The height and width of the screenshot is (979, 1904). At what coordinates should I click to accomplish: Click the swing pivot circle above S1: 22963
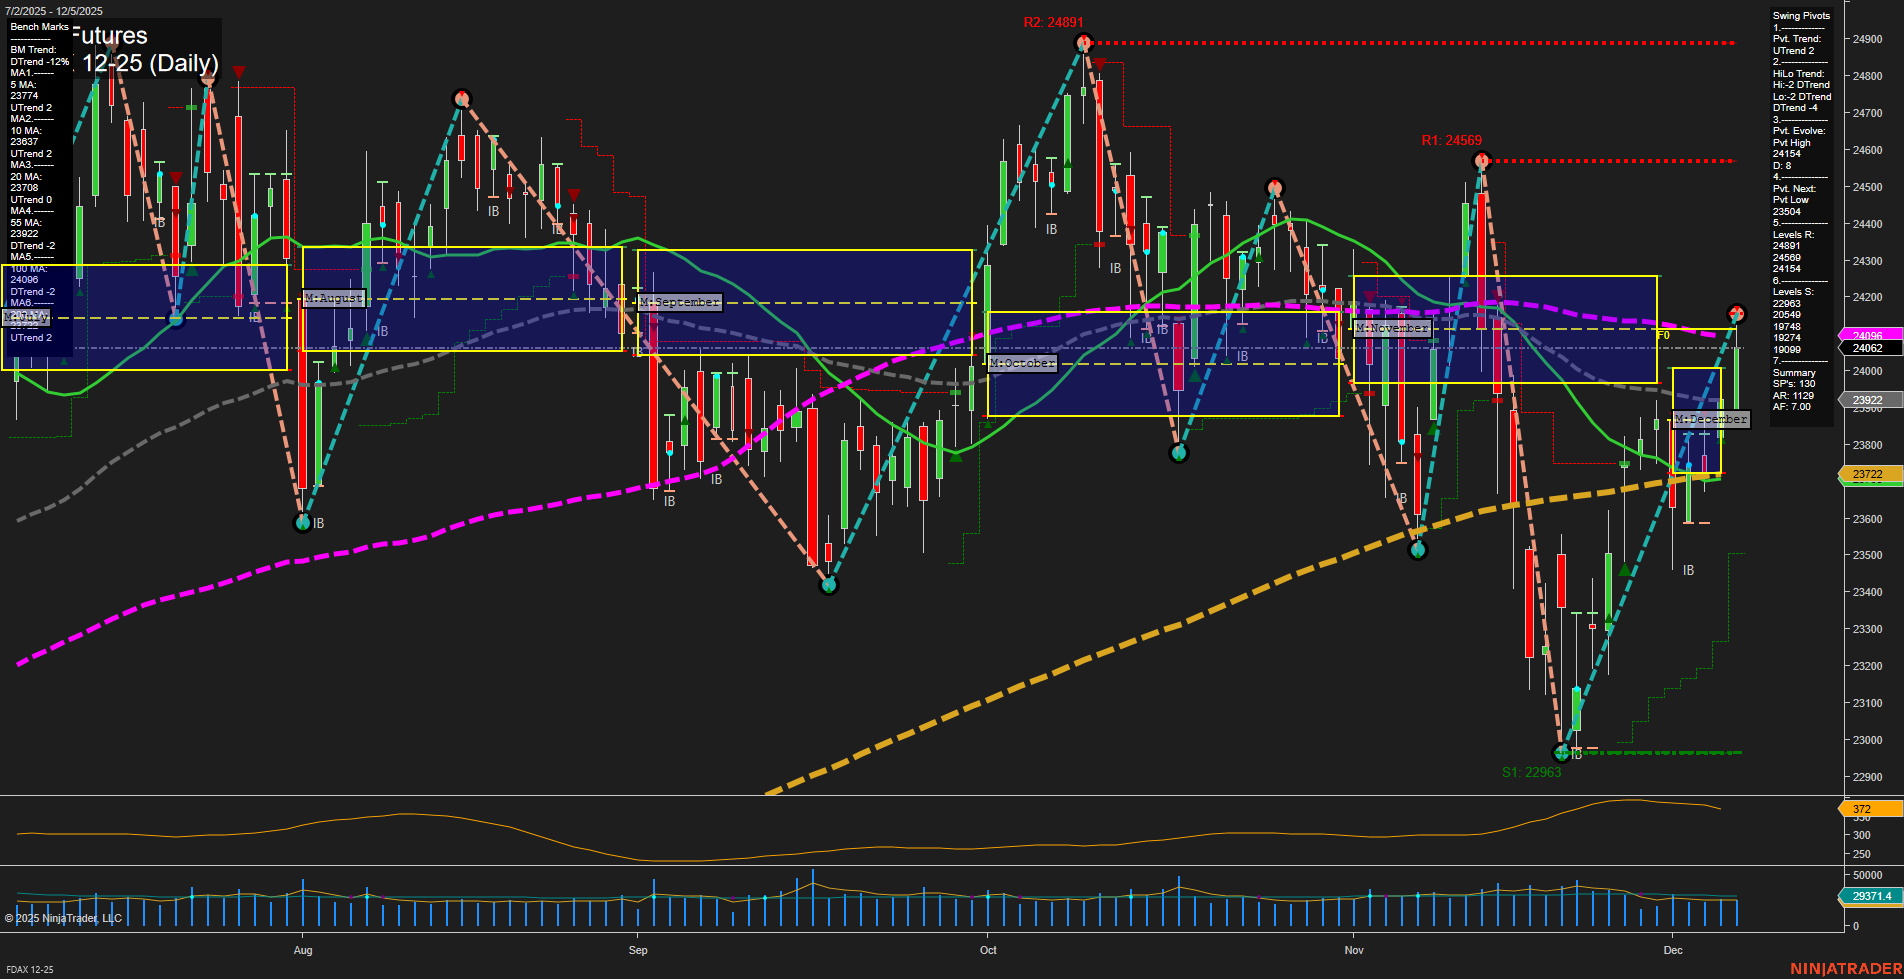click(1560, 753)
